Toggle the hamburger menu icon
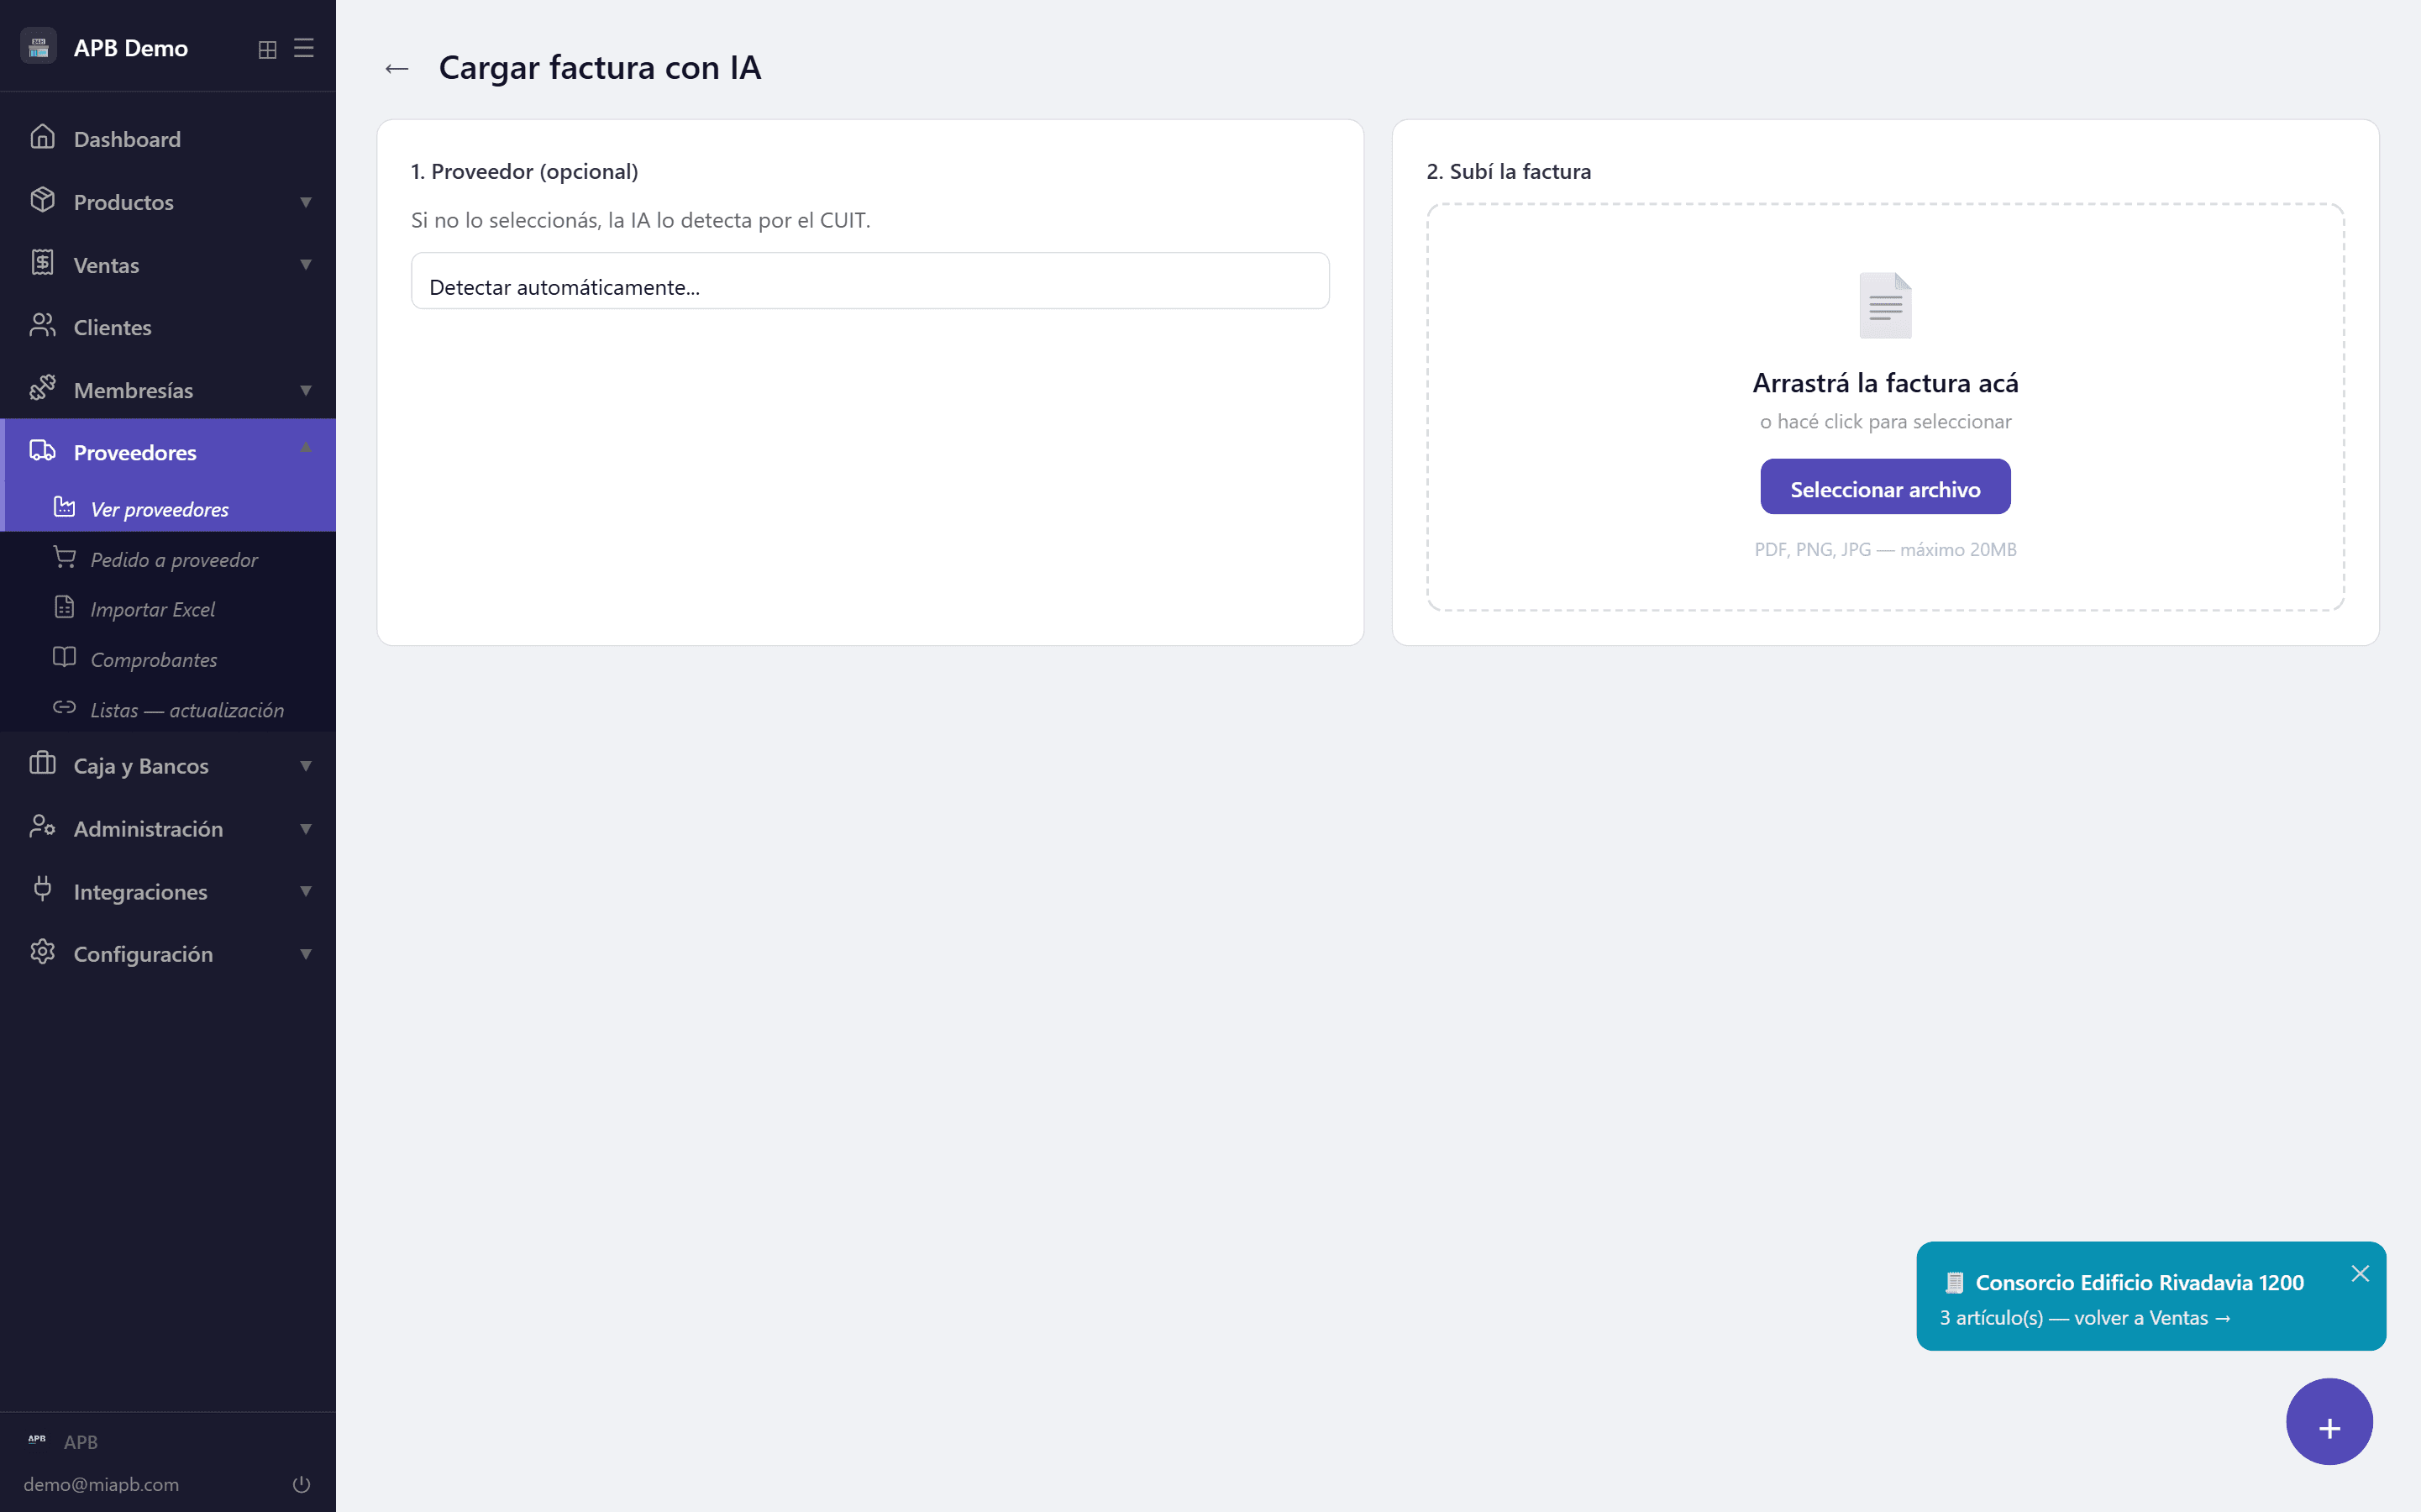 [304, 48]
